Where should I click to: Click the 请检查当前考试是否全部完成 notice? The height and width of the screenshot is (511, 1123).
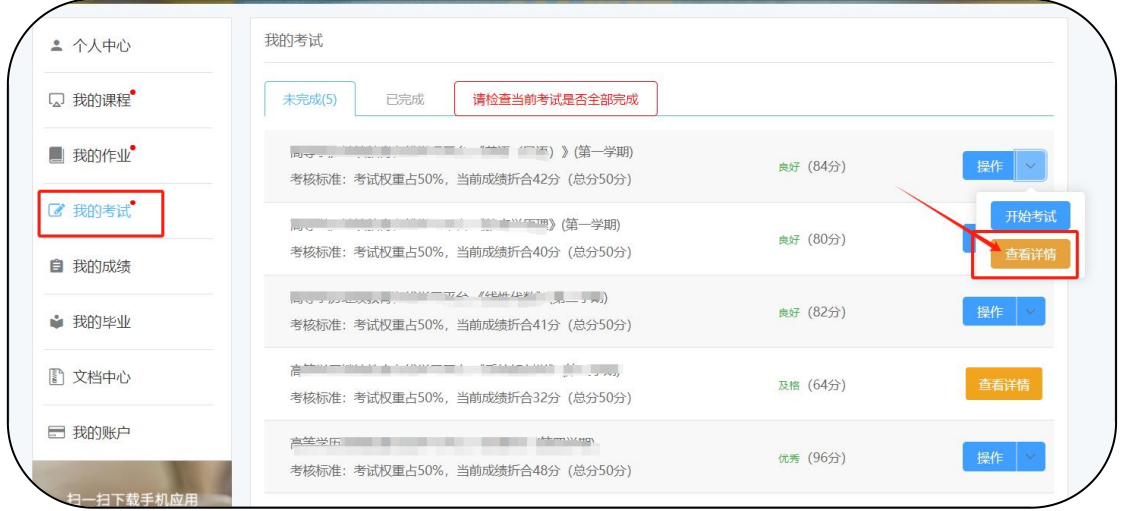(555, 99)
